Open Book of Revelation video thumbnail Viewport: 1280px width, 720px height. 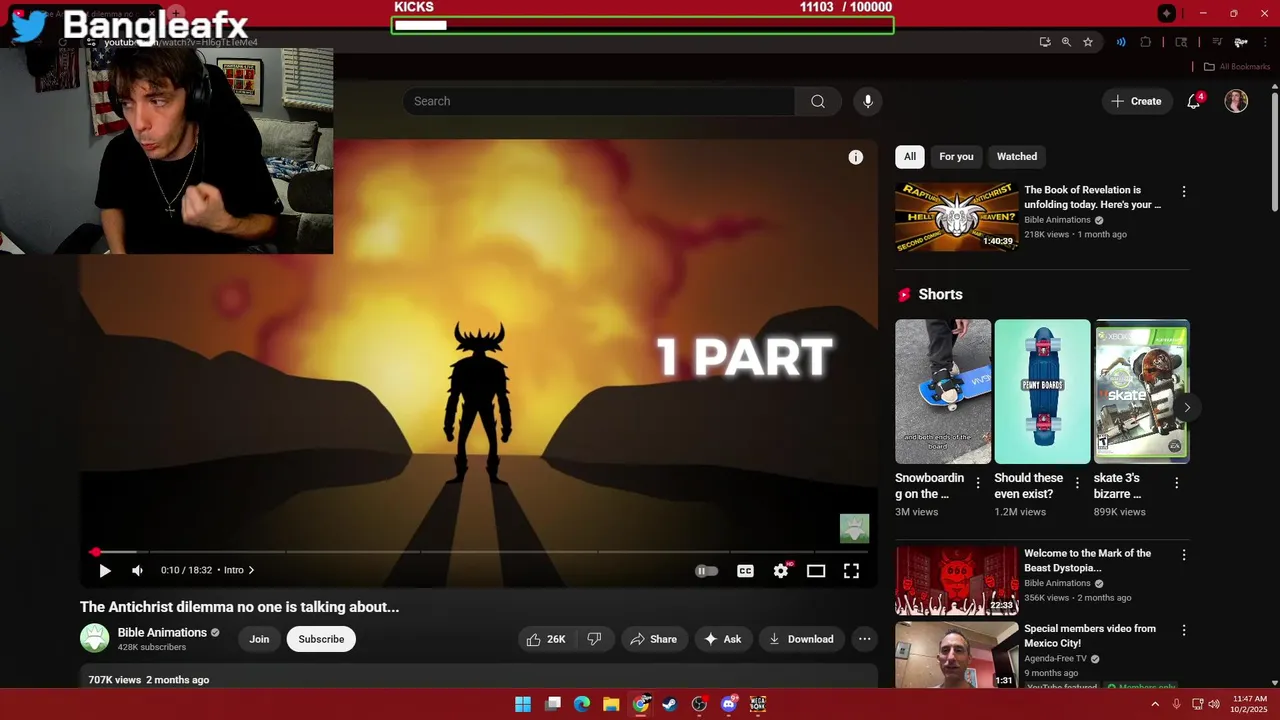(957, 216)
